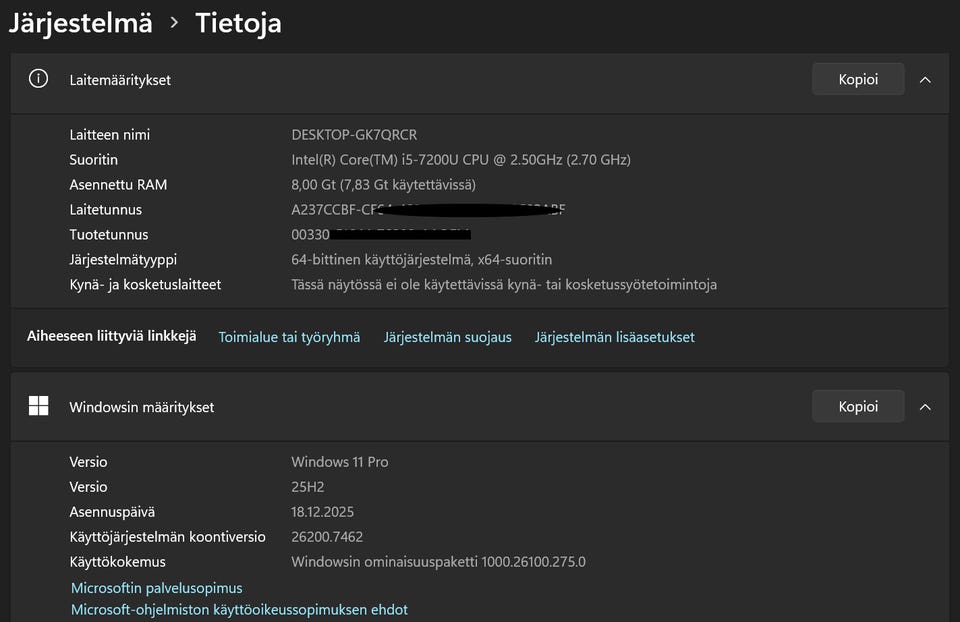Copy device specifications with Kopioi button

point(858,79)
